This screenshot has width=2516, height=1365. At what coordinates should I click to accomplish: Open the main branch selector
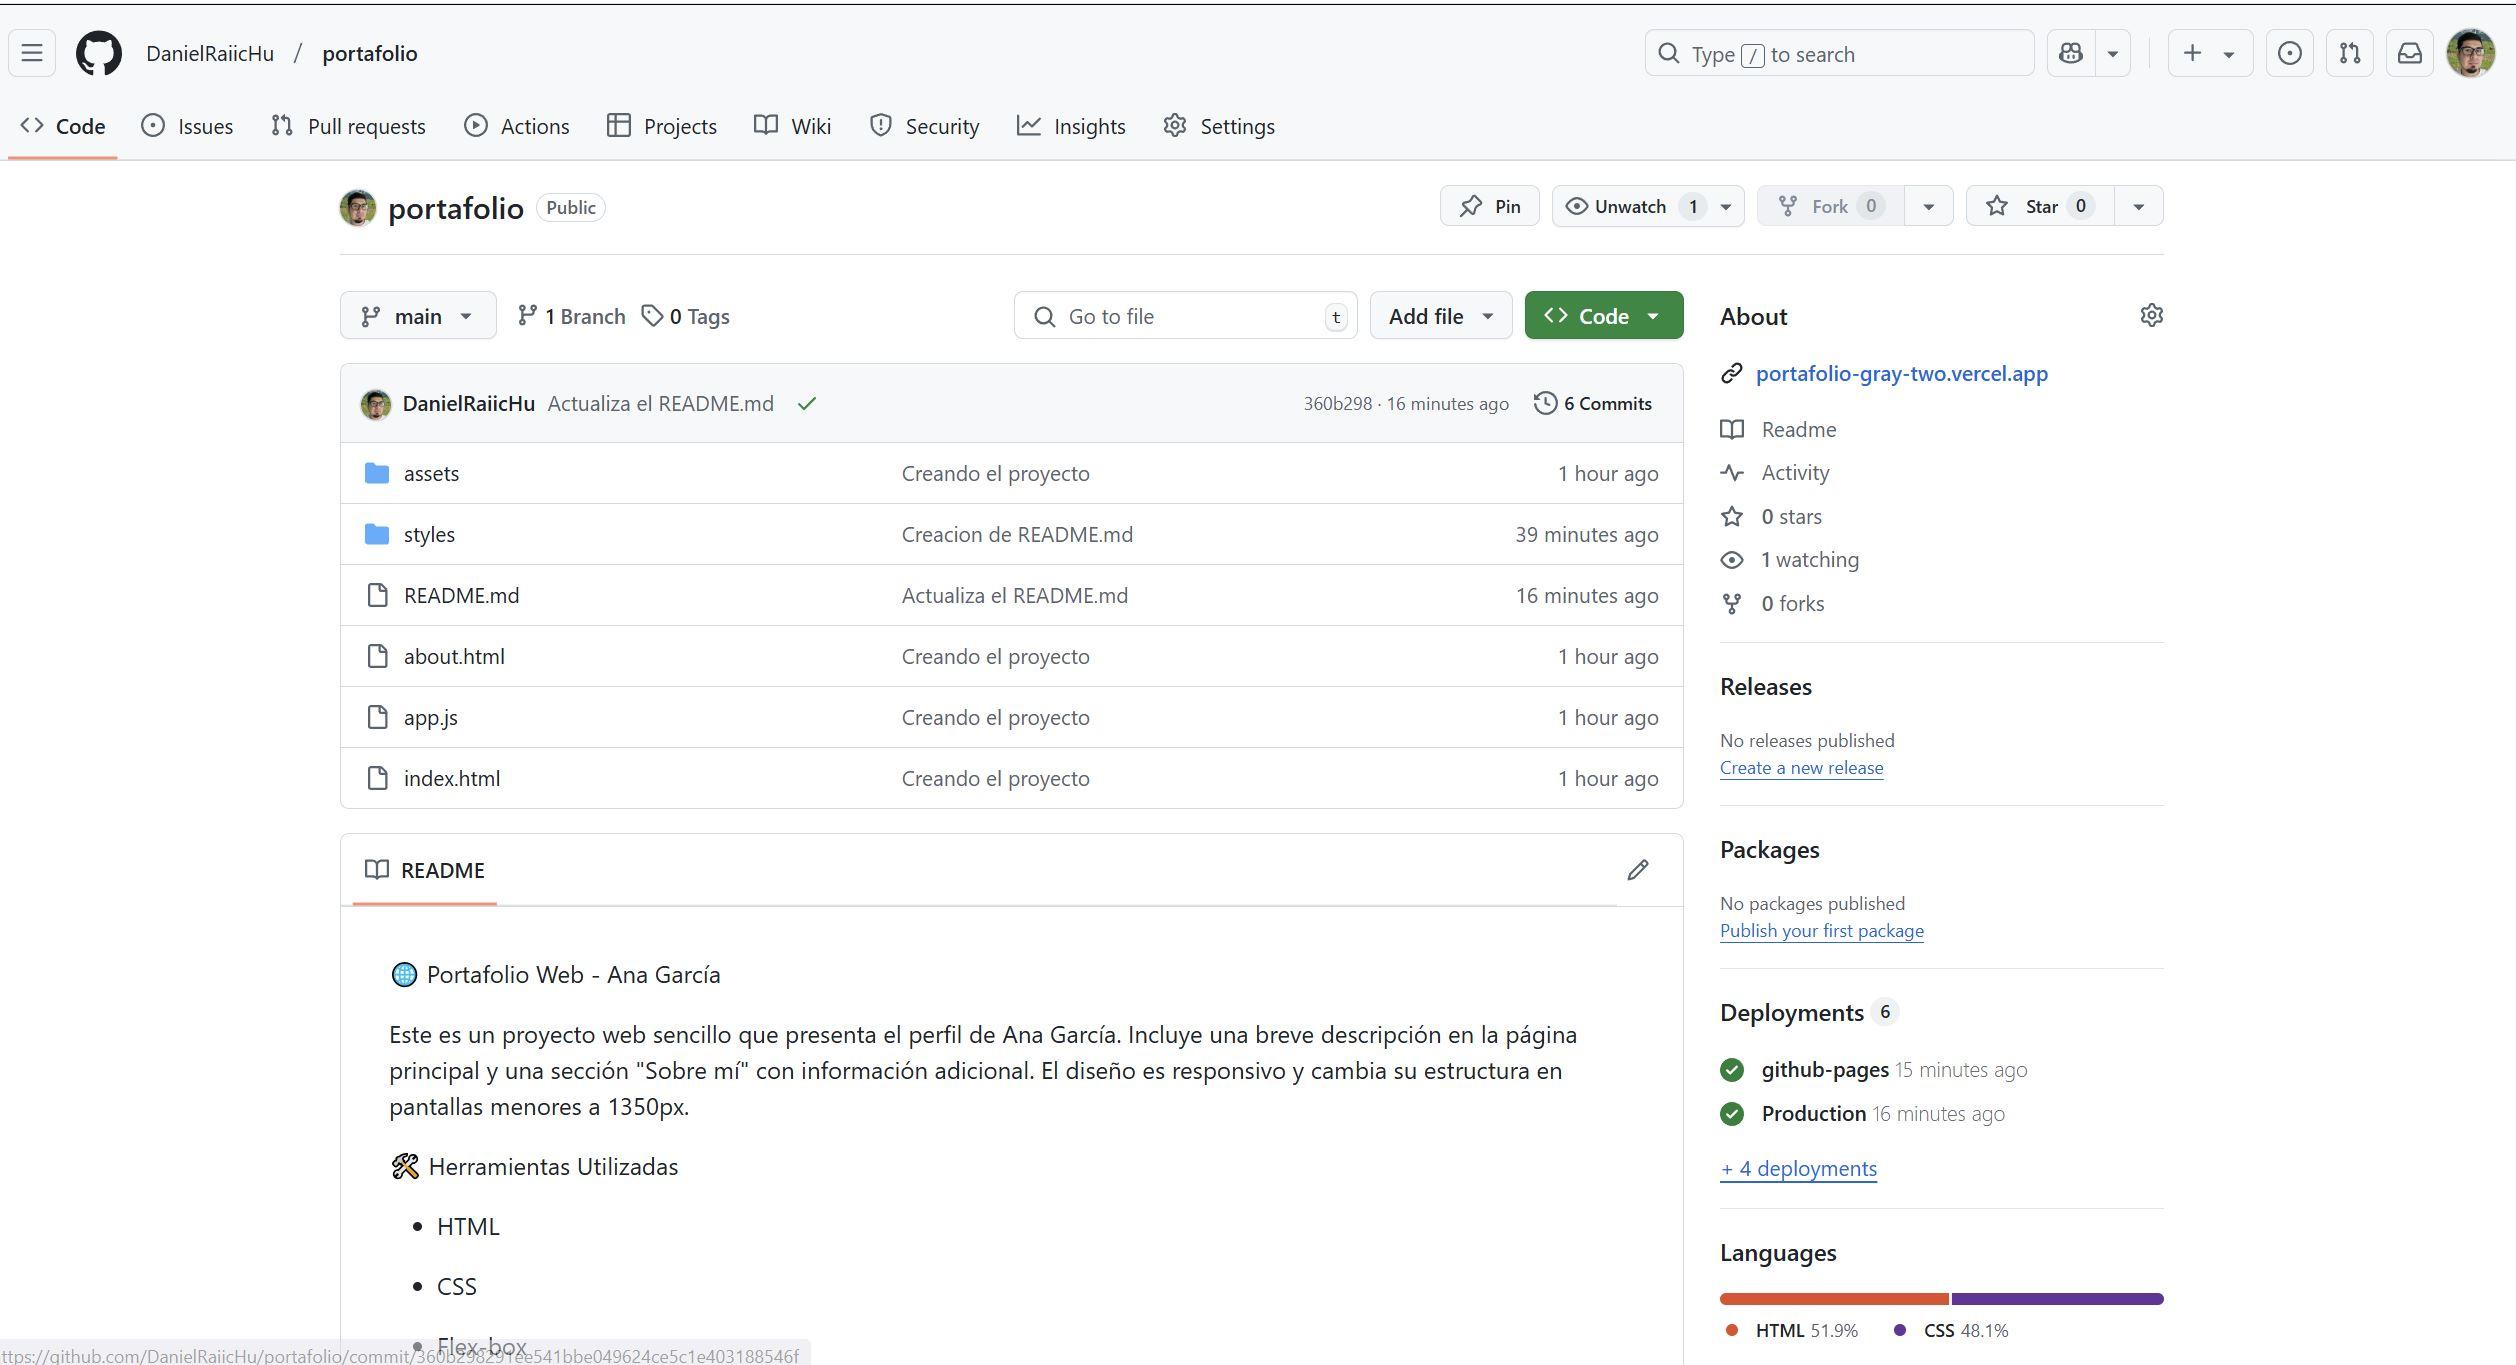click(x=418, y=316)
